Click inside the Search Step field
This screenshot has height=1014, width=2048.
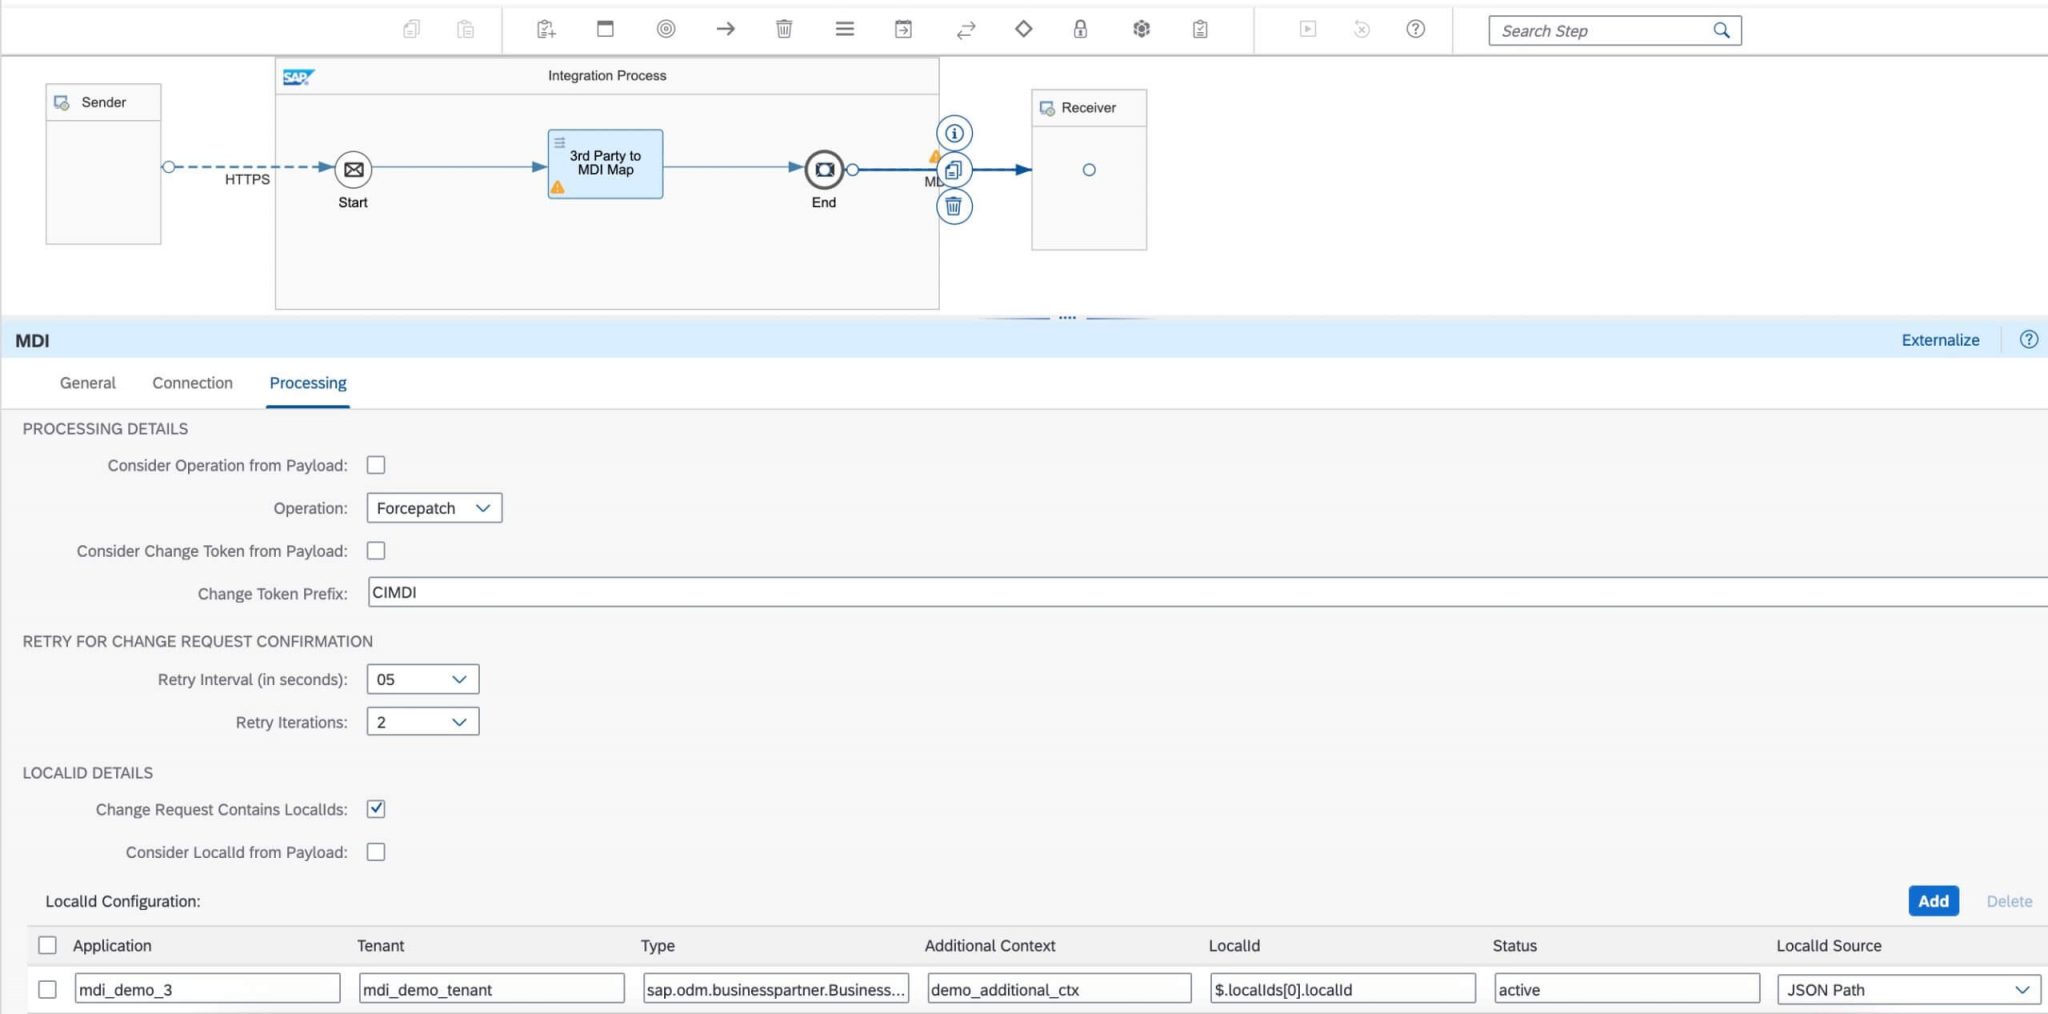click(1600, 30)
